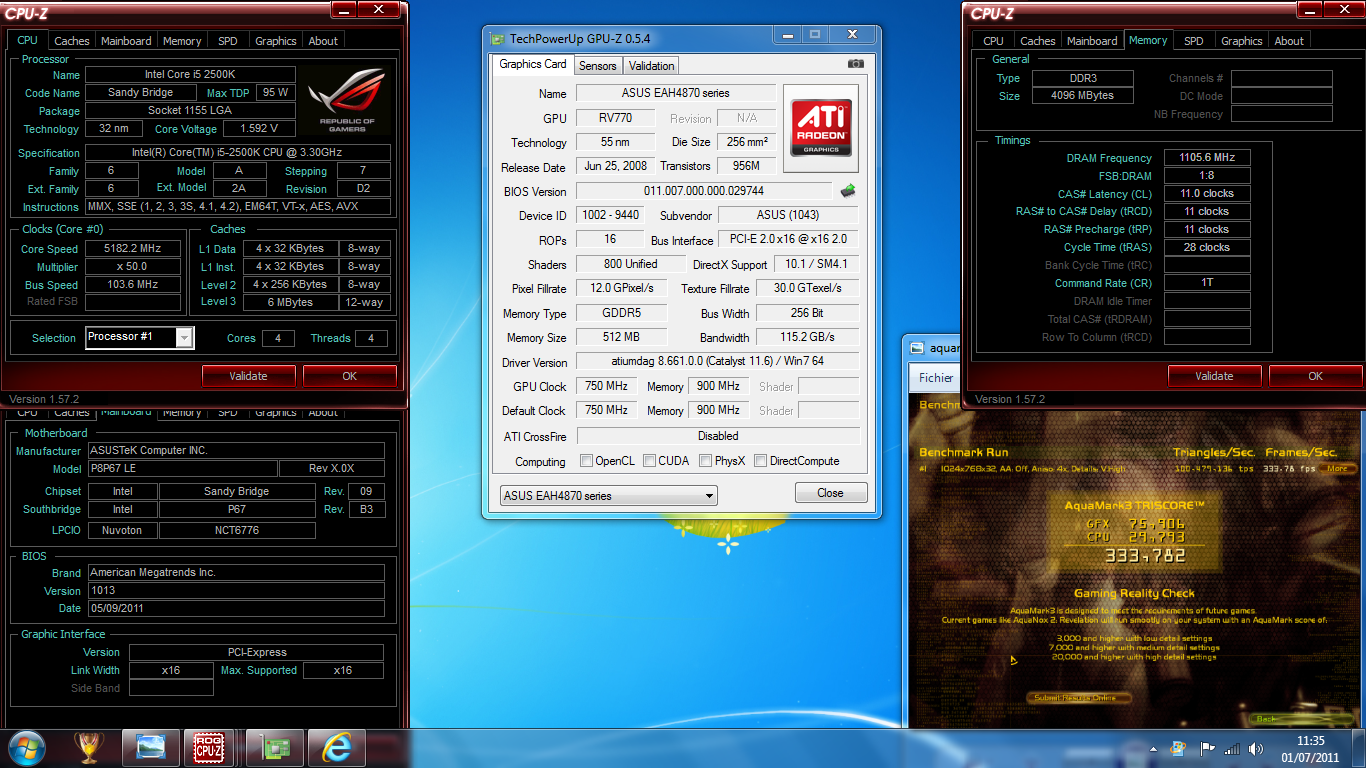
Task: Click the colored Windows flag tray icon
Action: tap(1179, 748)
